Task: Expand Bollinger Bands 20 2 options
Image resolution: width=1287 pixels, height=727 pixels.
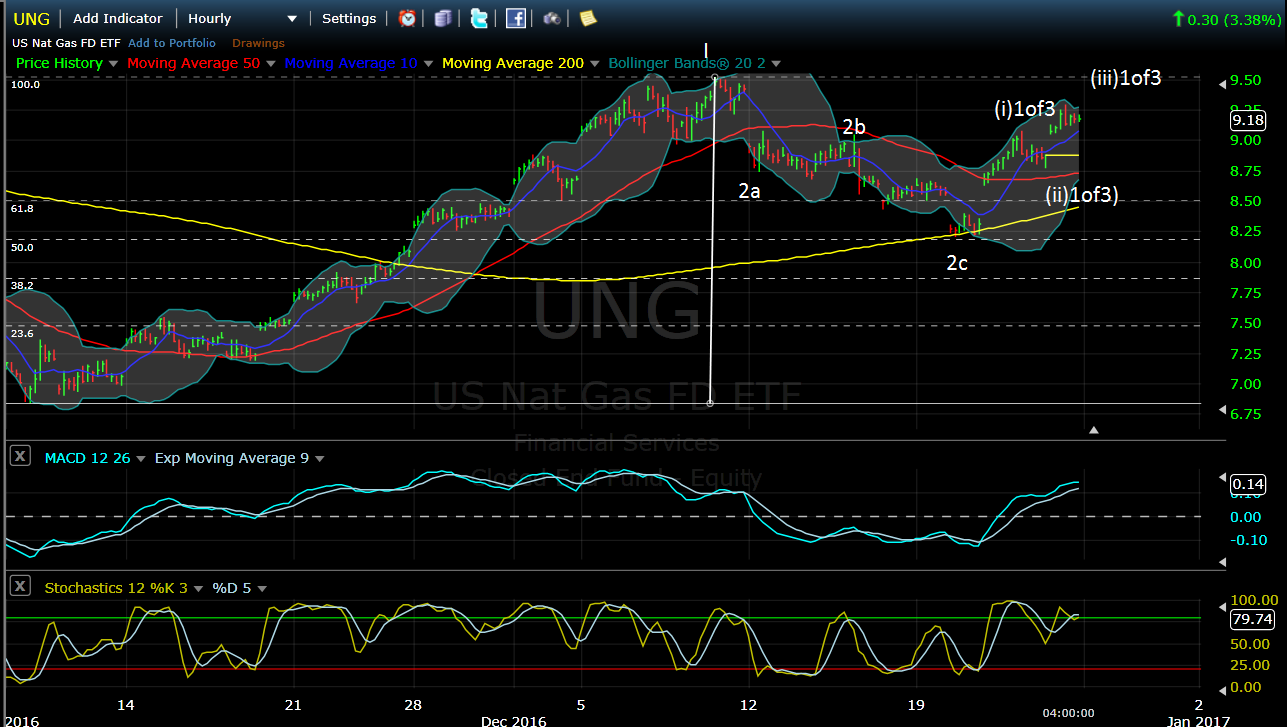Action: [776, 63]
